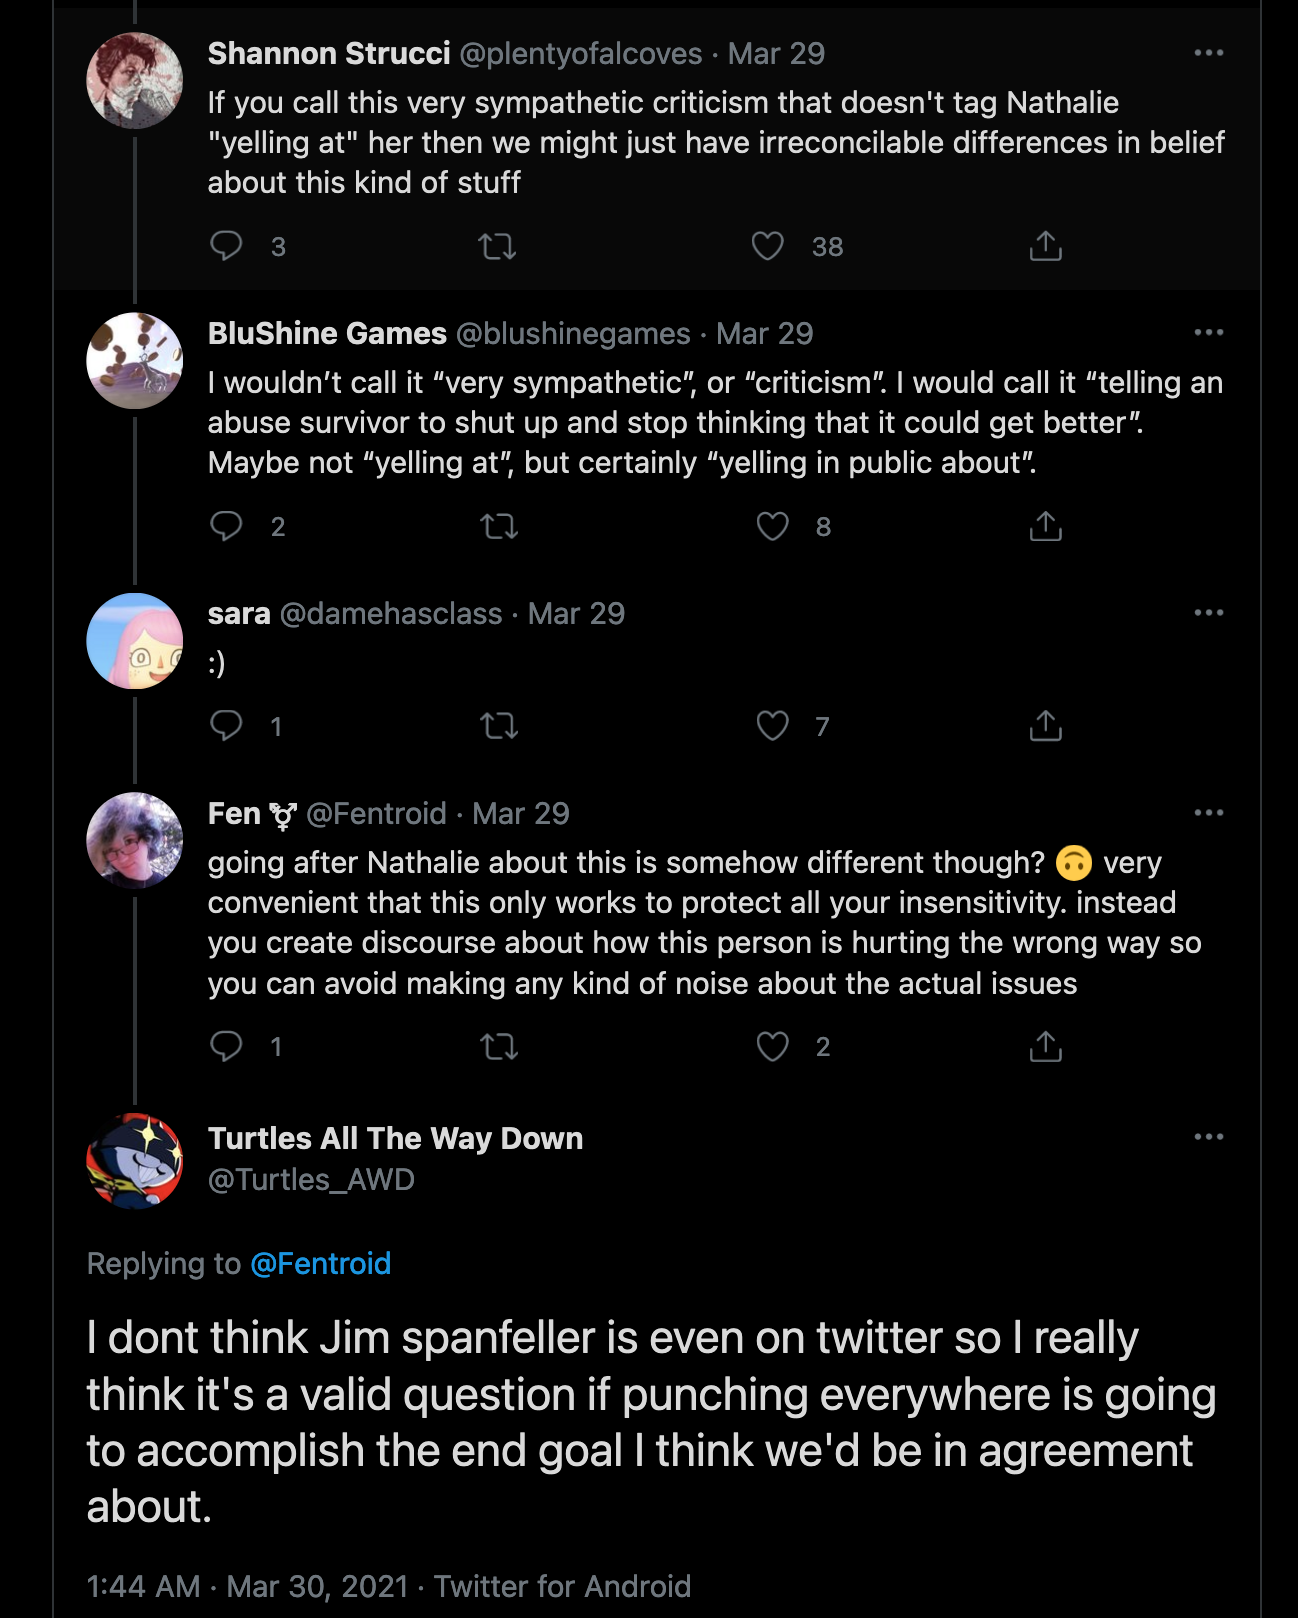View Shannon Strucci's profile picture

135,81
